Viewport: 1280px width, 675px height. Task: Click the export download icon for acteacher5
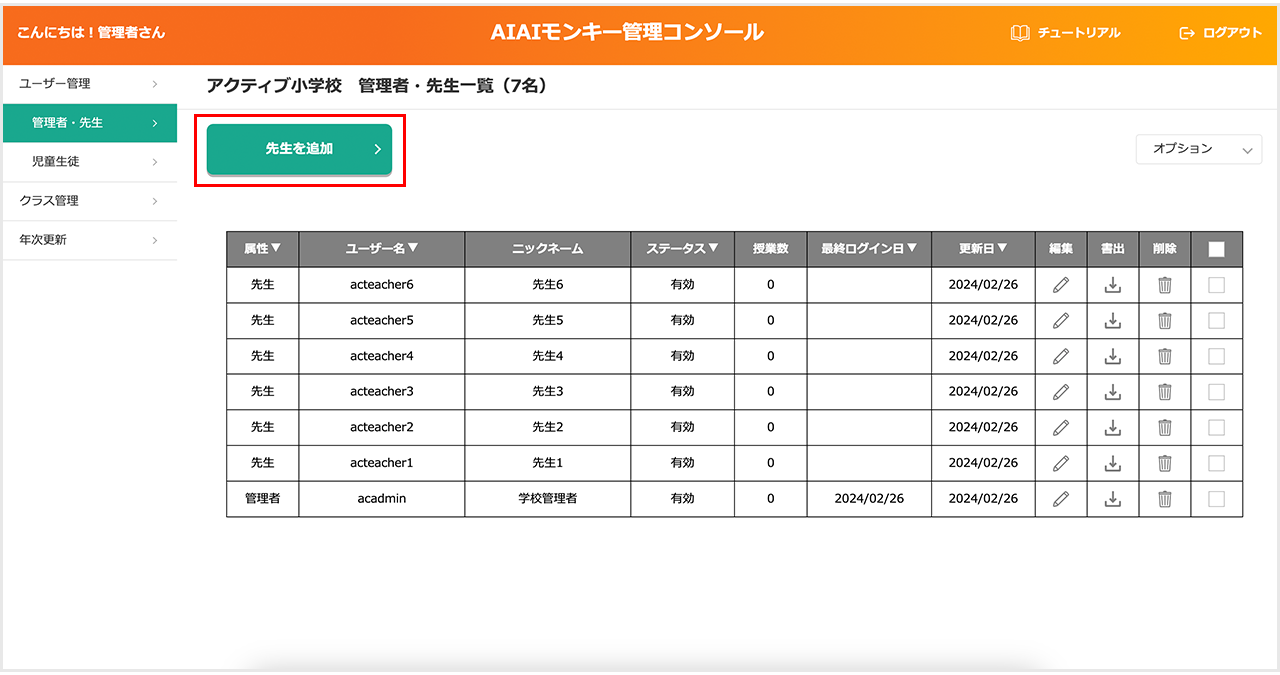pos(1112,321)
